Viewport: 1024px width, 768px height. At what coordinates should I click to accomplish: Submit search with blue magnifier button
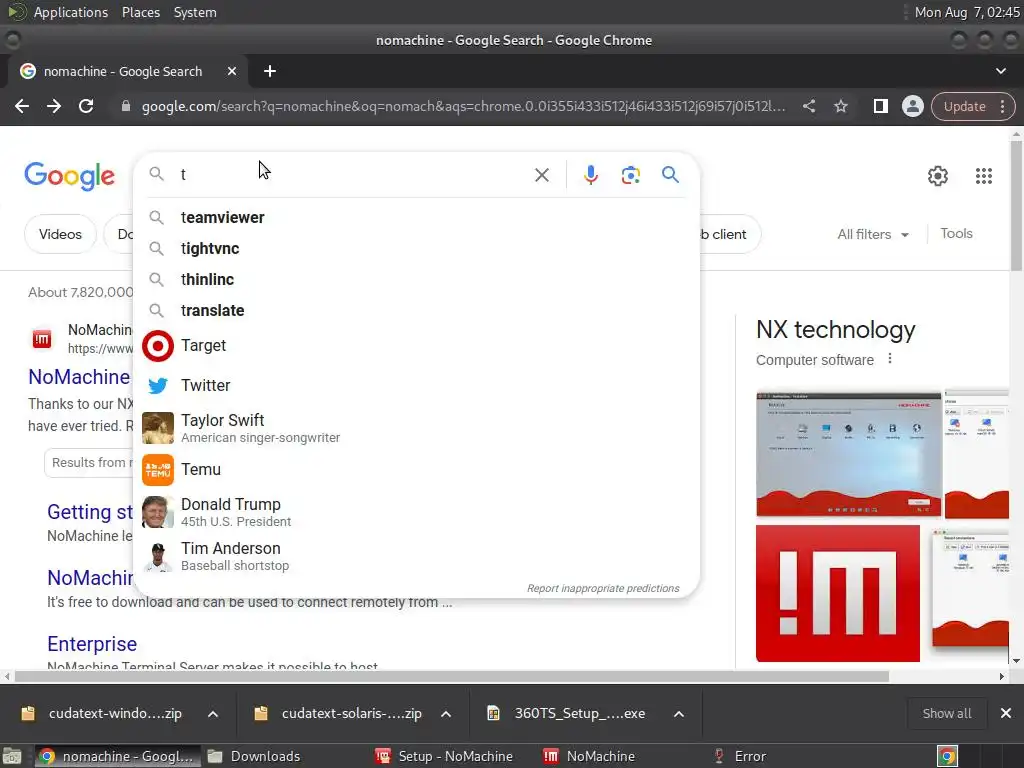coord(670,175)
